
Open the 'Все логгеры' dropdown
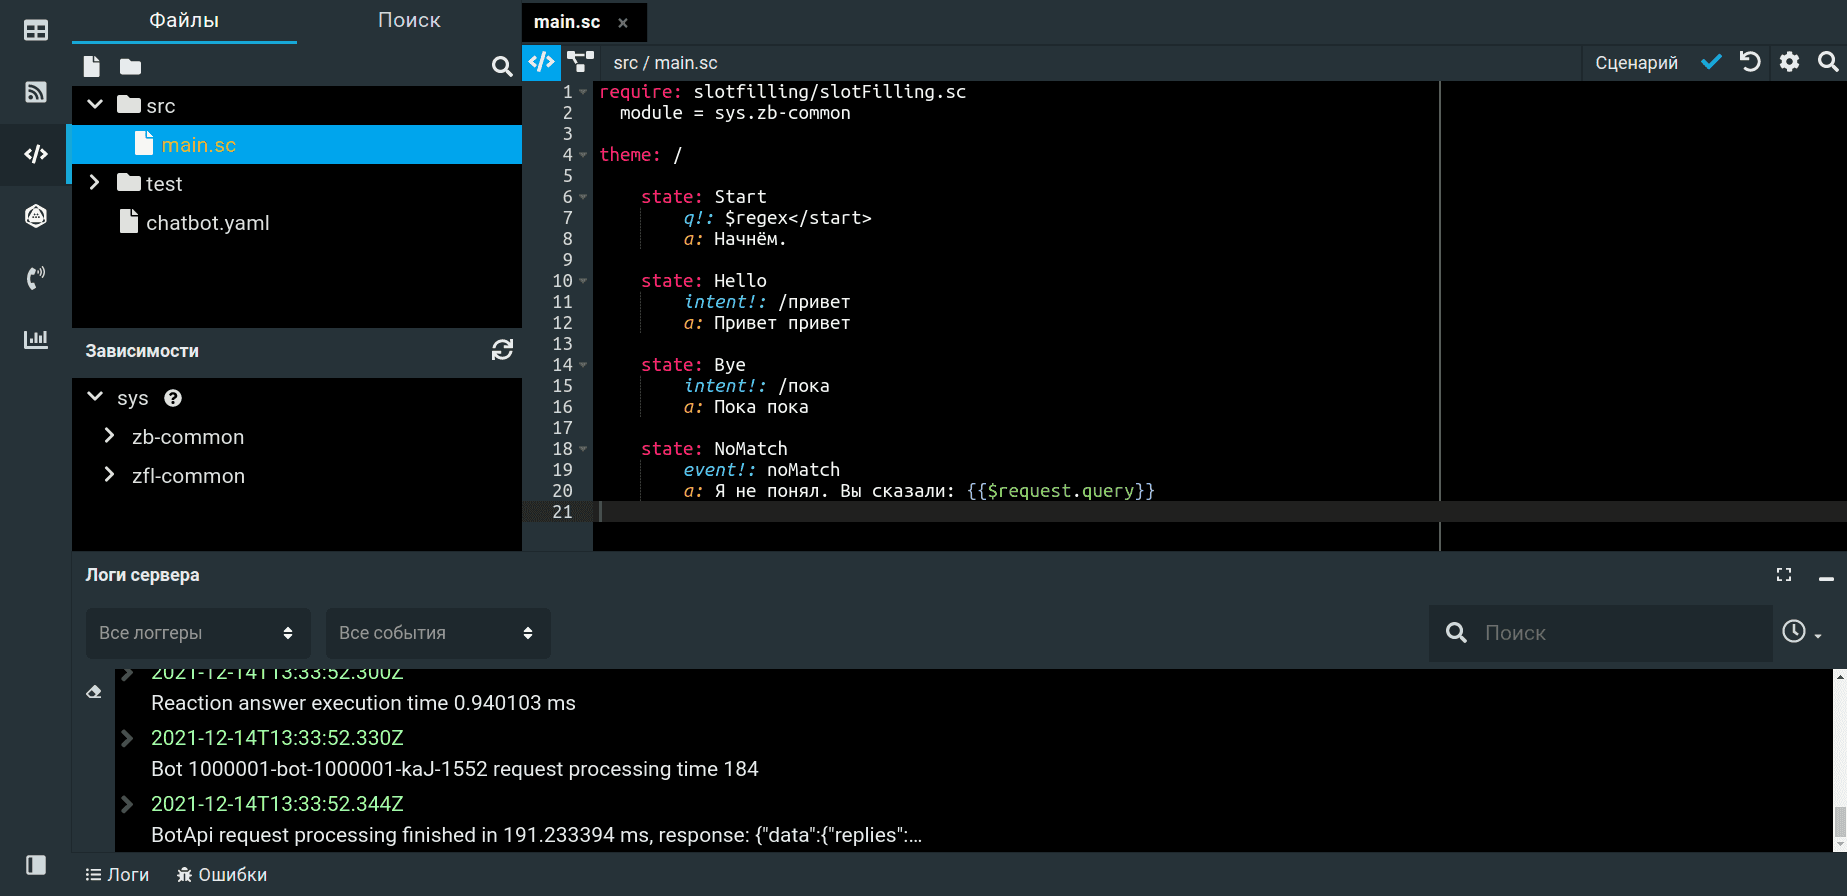(198, 633)
